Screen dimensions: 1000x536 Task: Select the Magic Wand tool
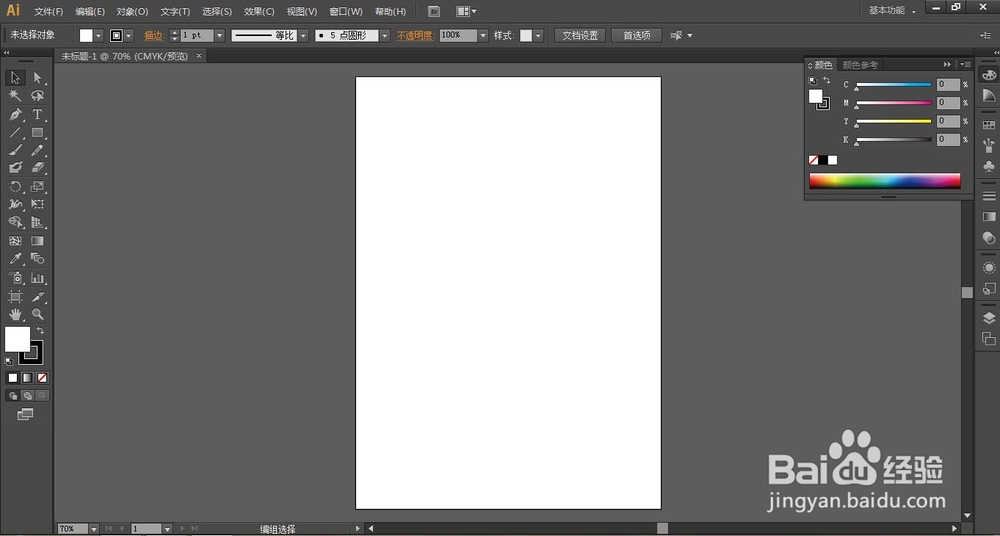(x=15, y=96)
